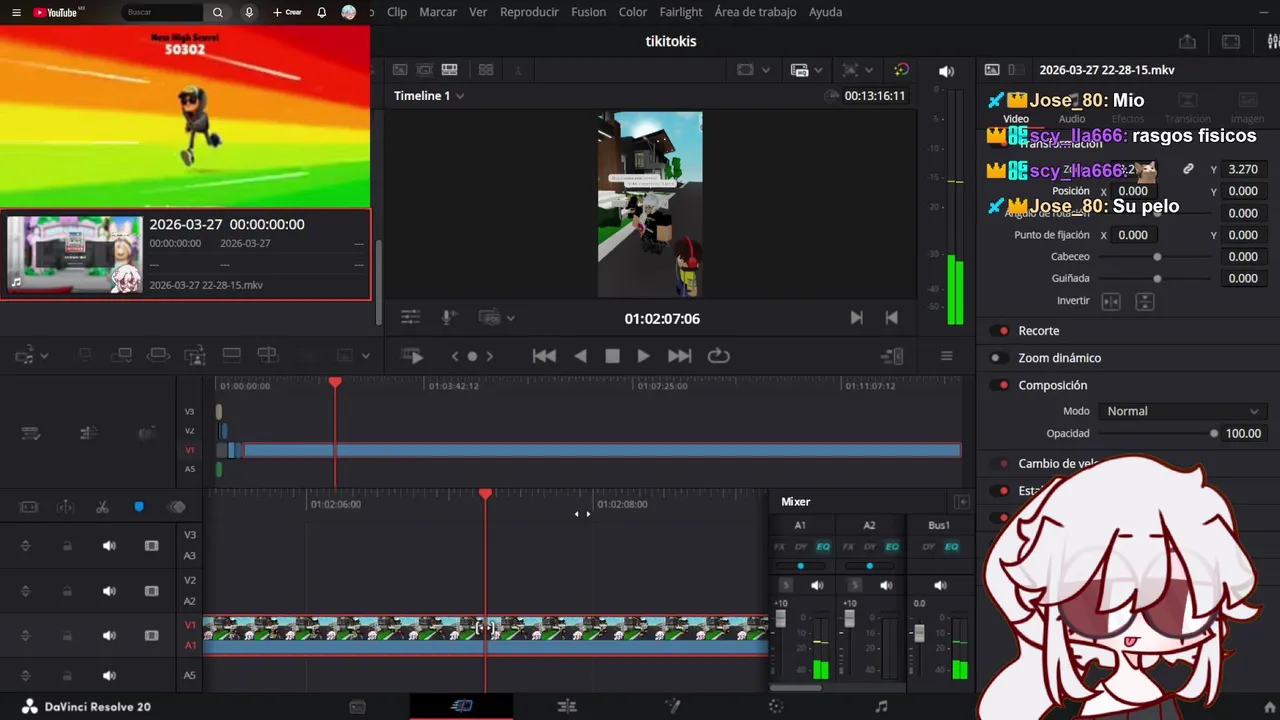This screenshot has height=720, width=1280.
Task: Click the YouTube voice search microphone
Action: pyautogui.click(x=249, y=13)
